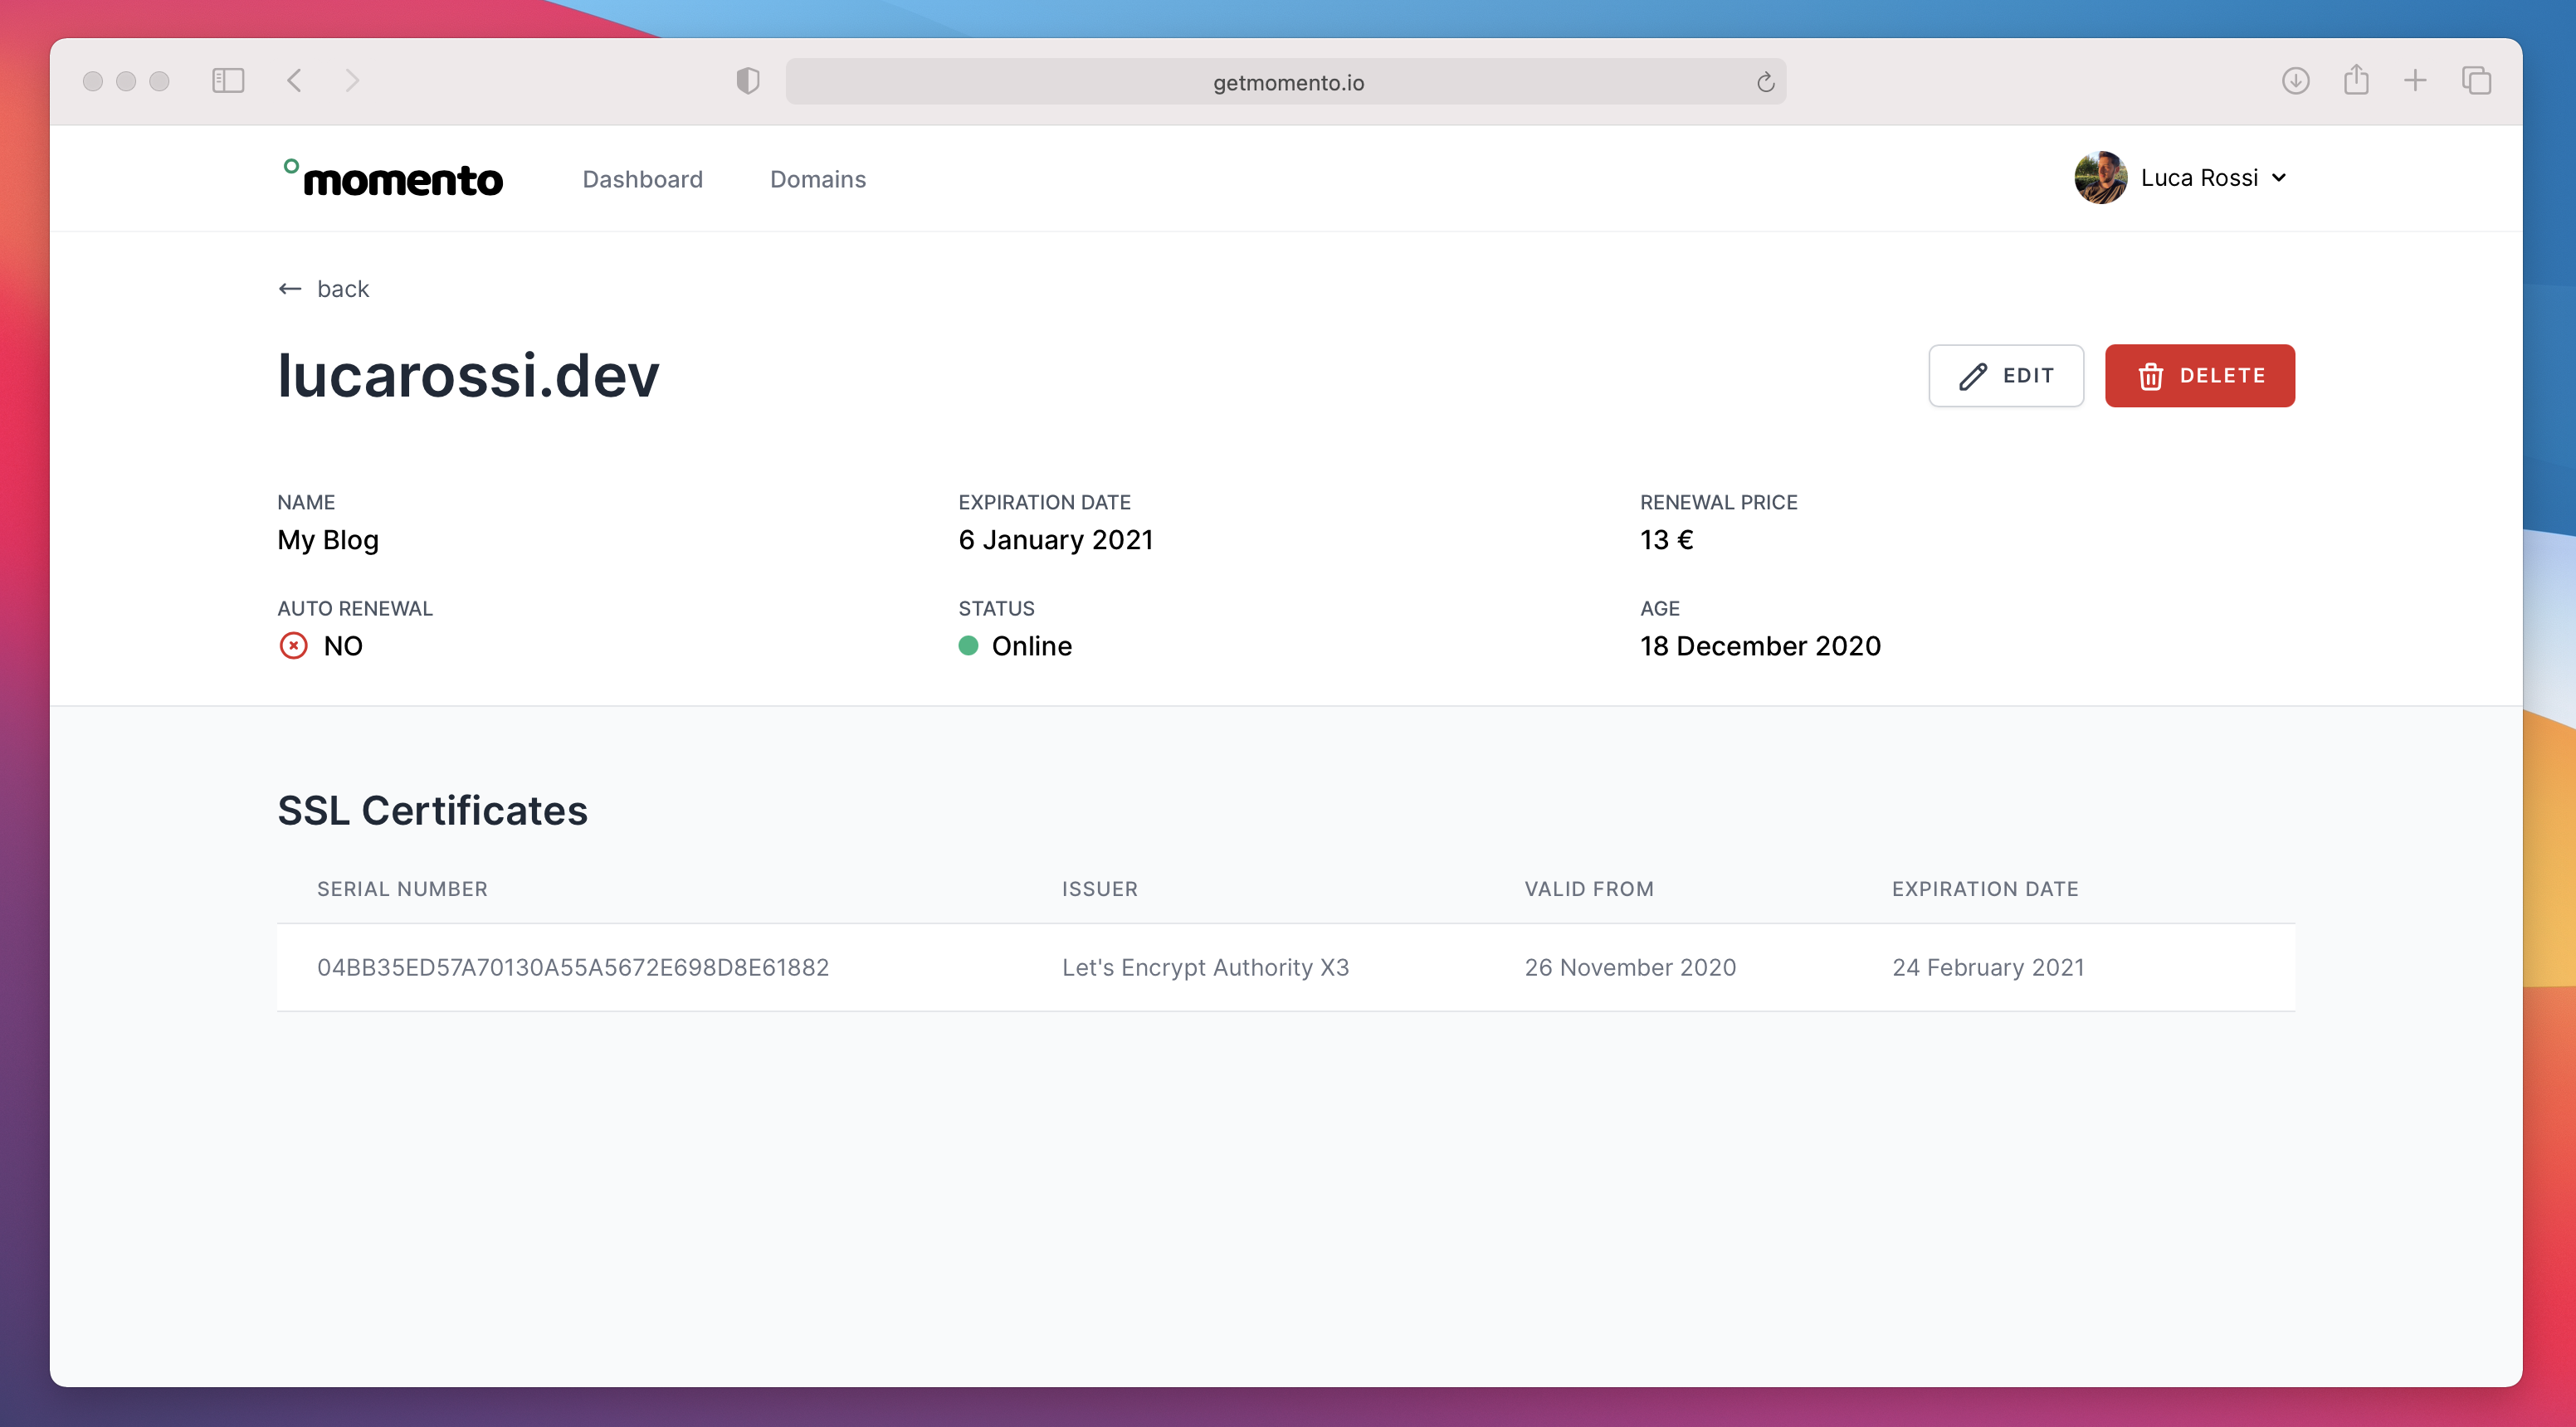The width and height of the screenshot is (2576, 1427).
Task: Click the share icon in toolbar
Action: pos(2356,80)
